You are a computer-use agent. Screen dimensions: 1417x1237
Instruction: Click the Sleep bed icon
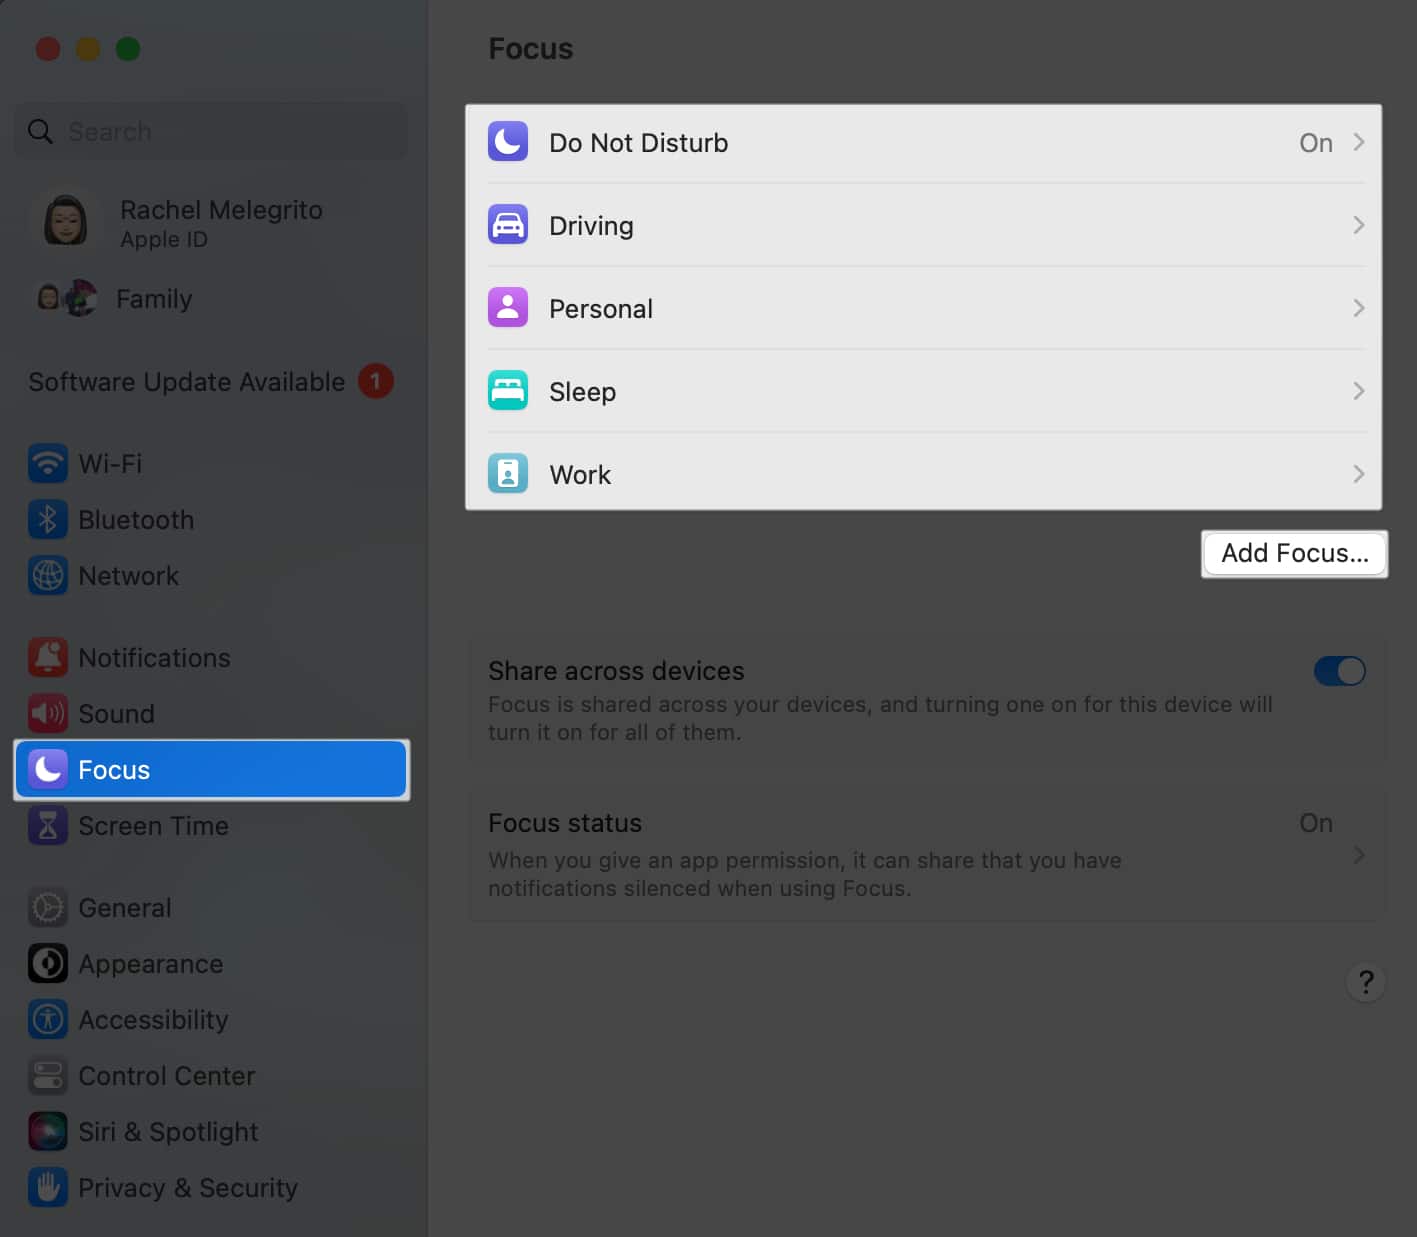pos(508,391)
